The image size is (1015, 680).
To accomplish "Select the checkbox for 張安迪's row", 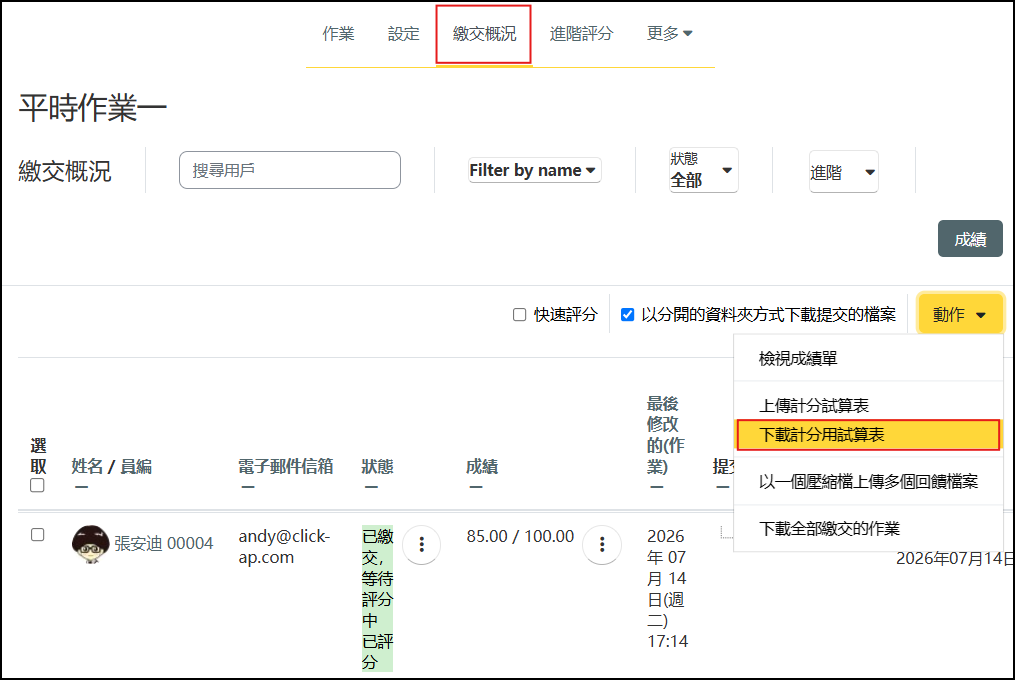I will (38, 534).
